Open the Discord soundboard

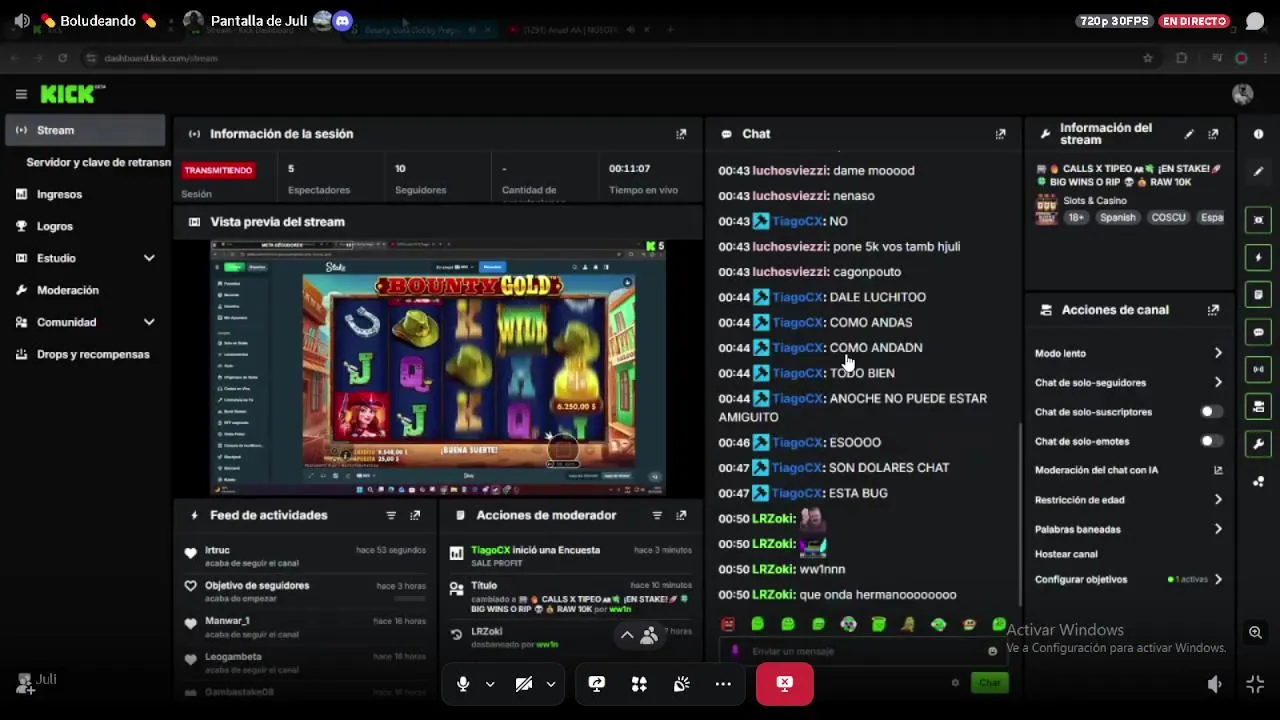pos(681,684)
